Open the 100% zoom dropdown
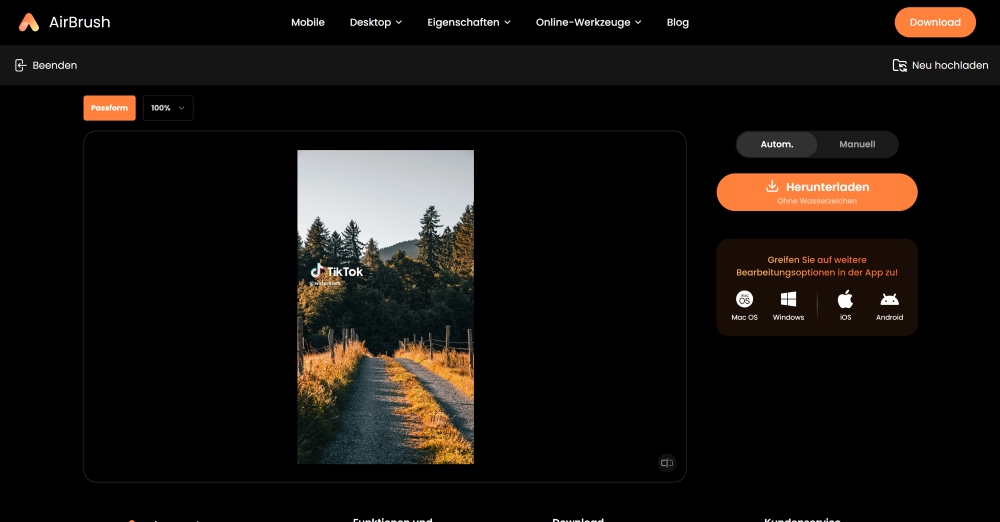This screenshot has height=522, width=1000. click(168, 108)
